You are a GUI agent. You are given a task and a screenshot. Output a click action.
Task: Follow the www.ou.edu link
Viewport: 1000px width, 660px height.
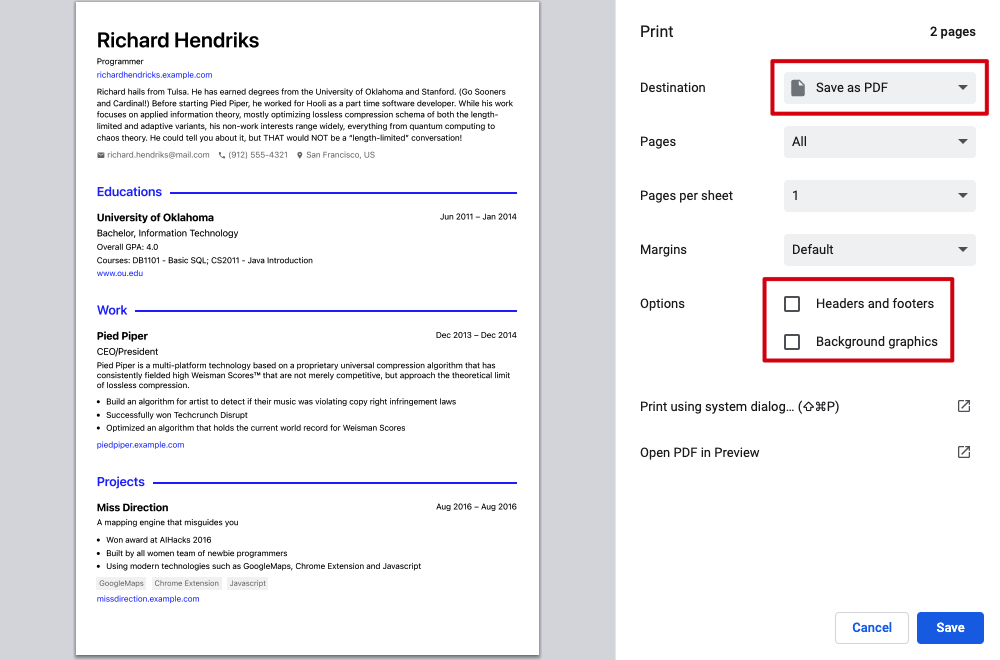pyautogui.click(x=120, y=273)
